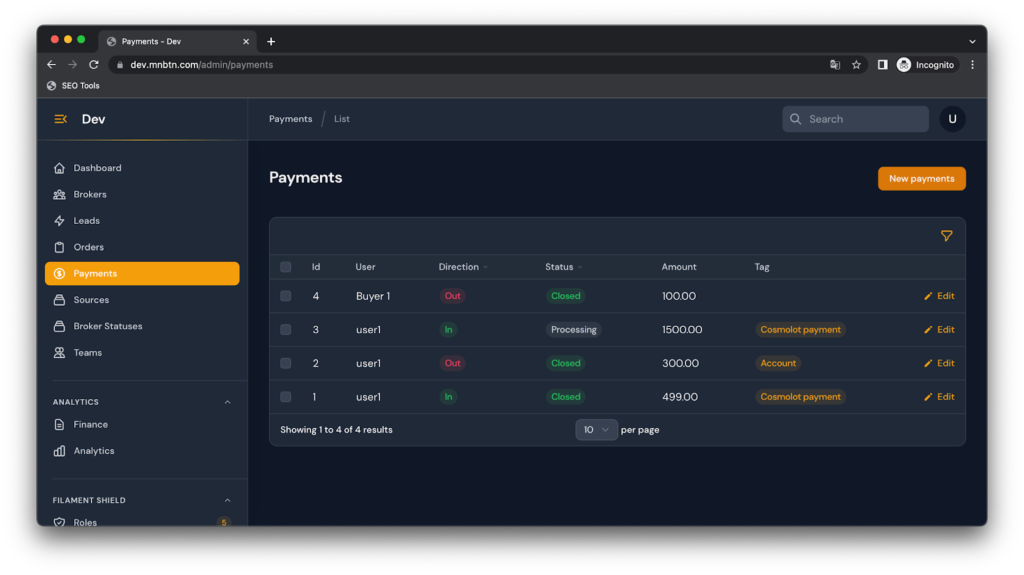
Task: Collapse the Filament Shield sidebar group
Action: pos(227,500)
